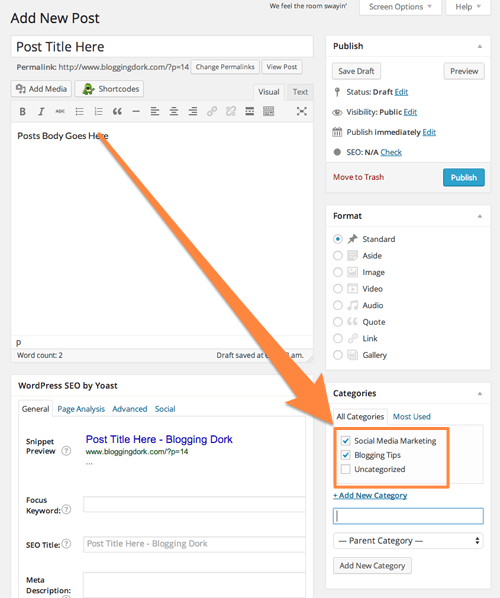Apply blockquote formatting
500x598 pixels.
pos(117,111)
